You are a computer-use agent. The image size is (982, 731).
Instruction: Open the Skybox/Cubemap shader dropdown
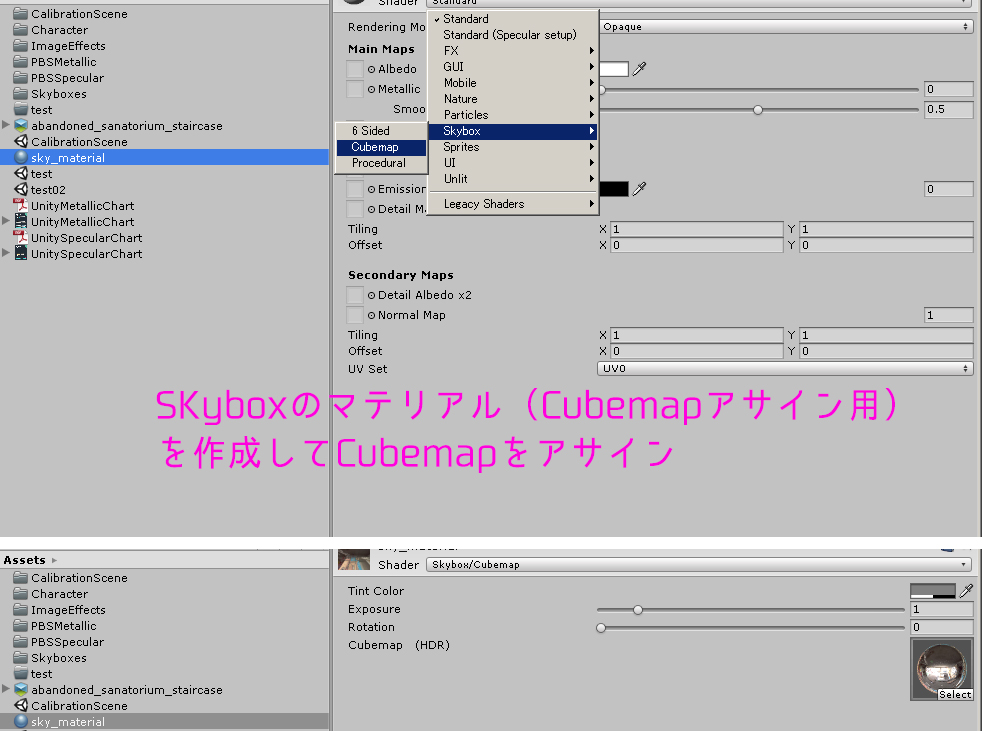pos(698,564)
